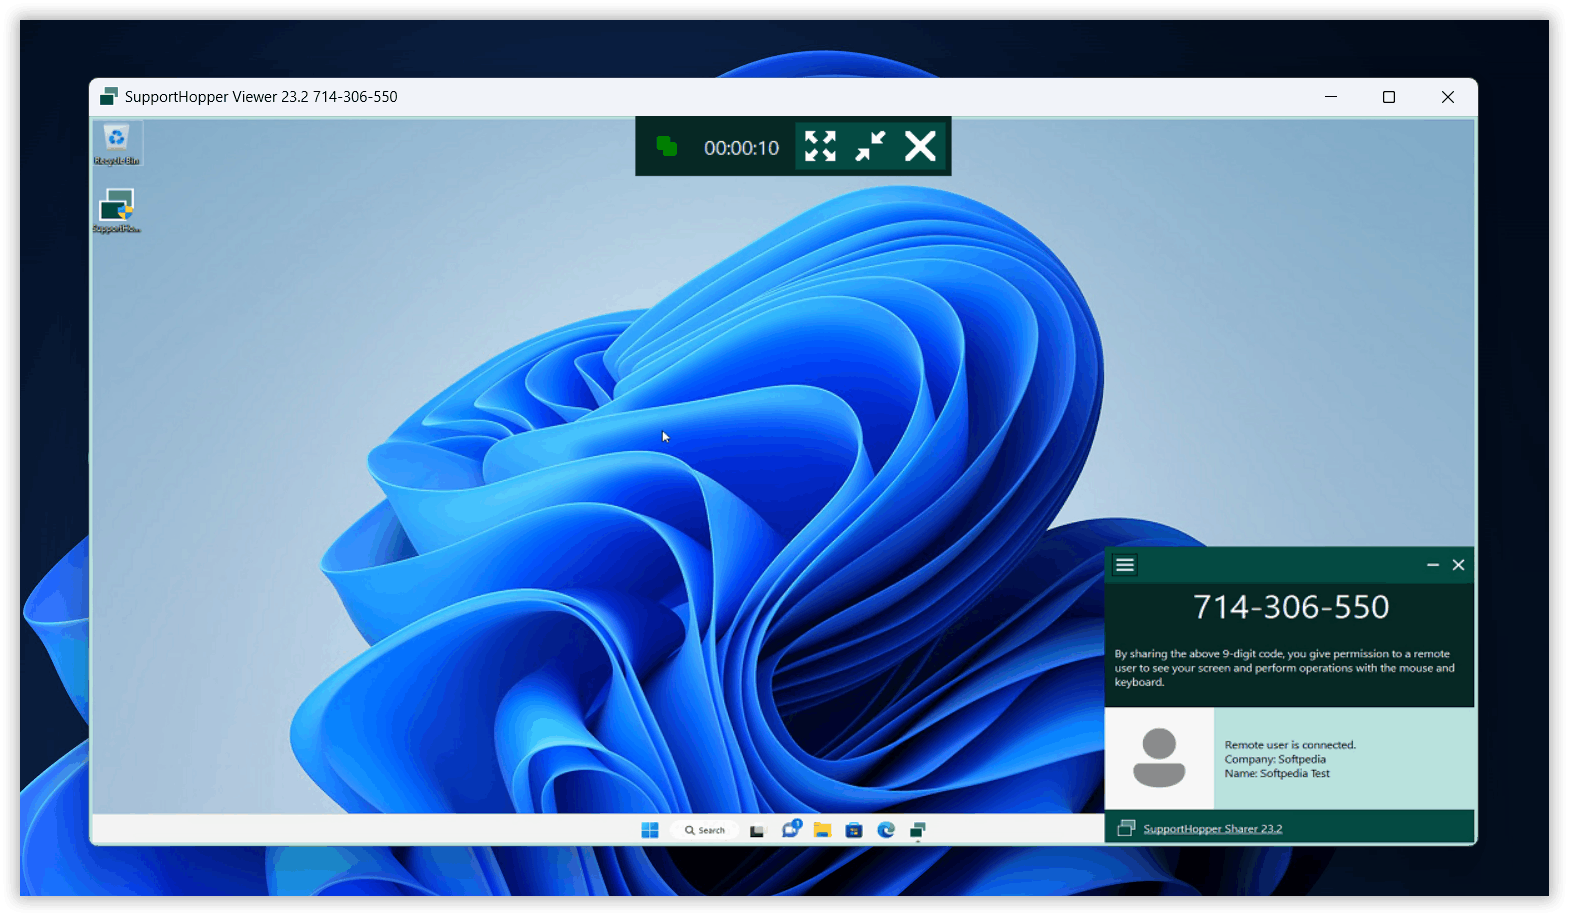Click the 714-306-550 sharing code
The image size is (1569, 916).
(1291, 607)
